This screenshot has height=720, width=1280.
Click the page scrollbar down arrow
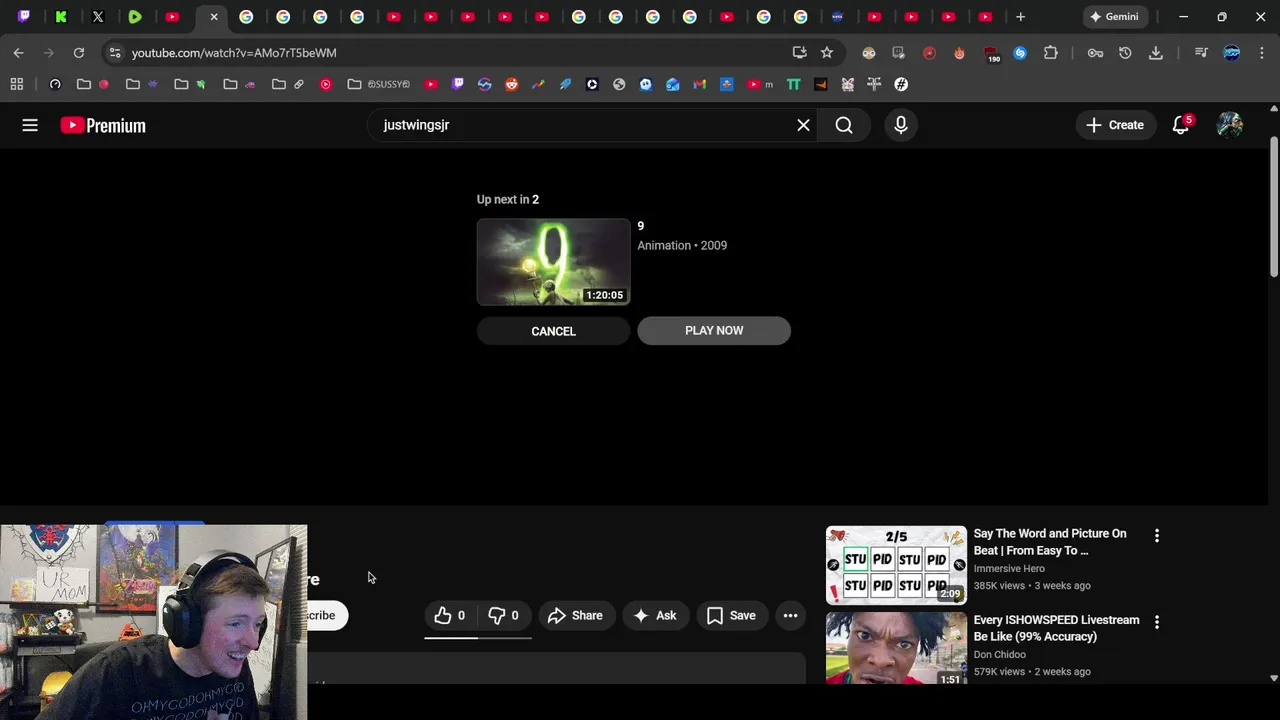pyautogui.click(x=1273, y=678)
